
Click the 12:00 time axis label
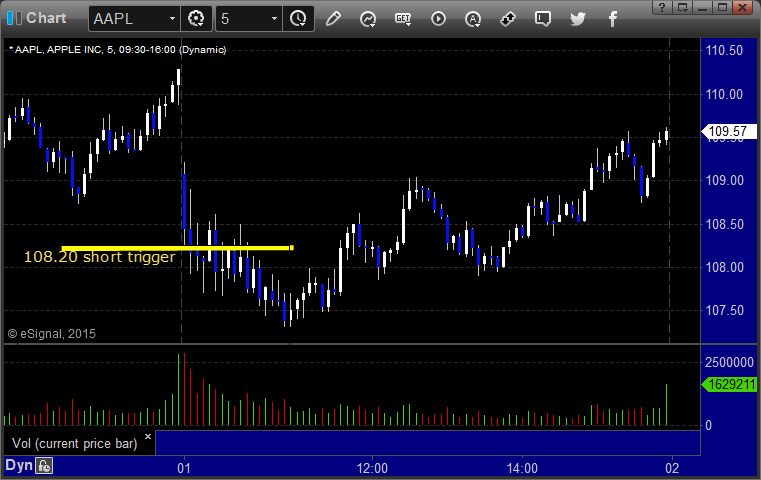pyautogui.click(x=372, y=468)
